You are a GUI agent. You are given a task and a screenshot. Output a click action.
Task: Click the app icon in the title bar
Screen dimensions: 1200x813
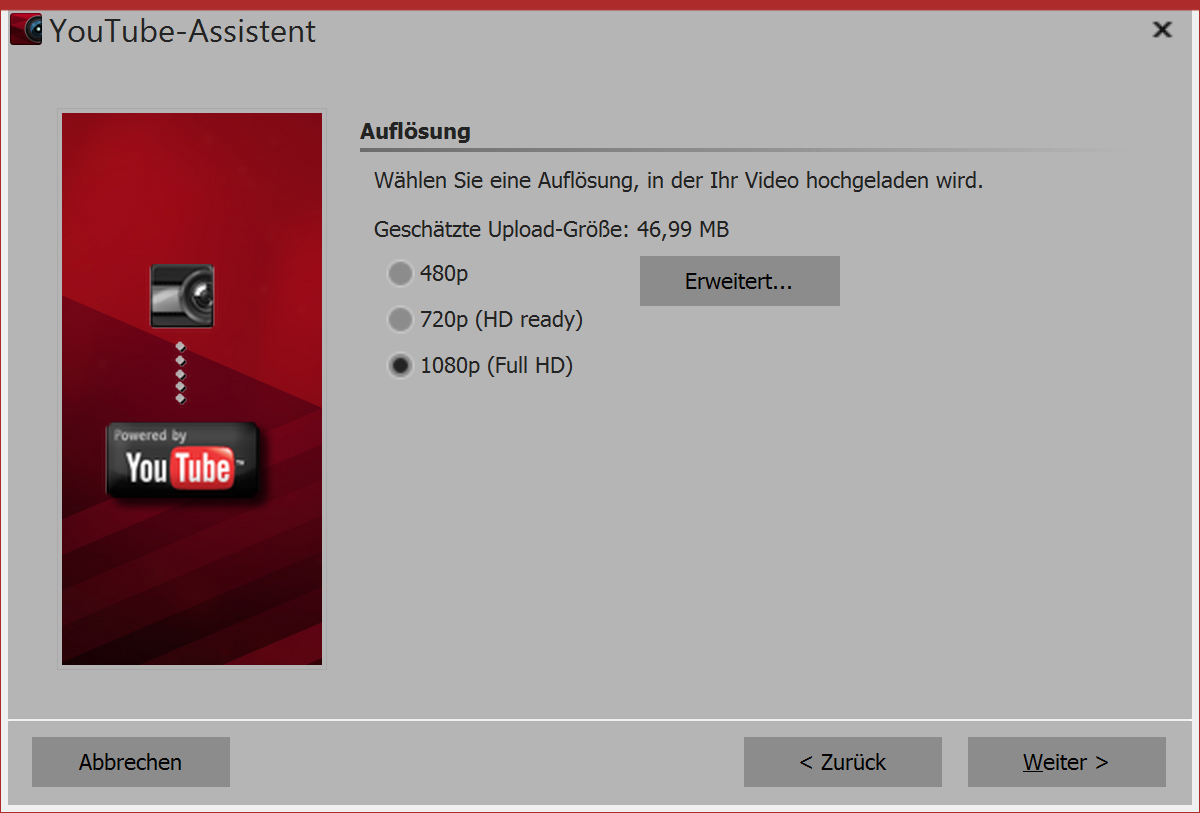(x=26, y=30)
